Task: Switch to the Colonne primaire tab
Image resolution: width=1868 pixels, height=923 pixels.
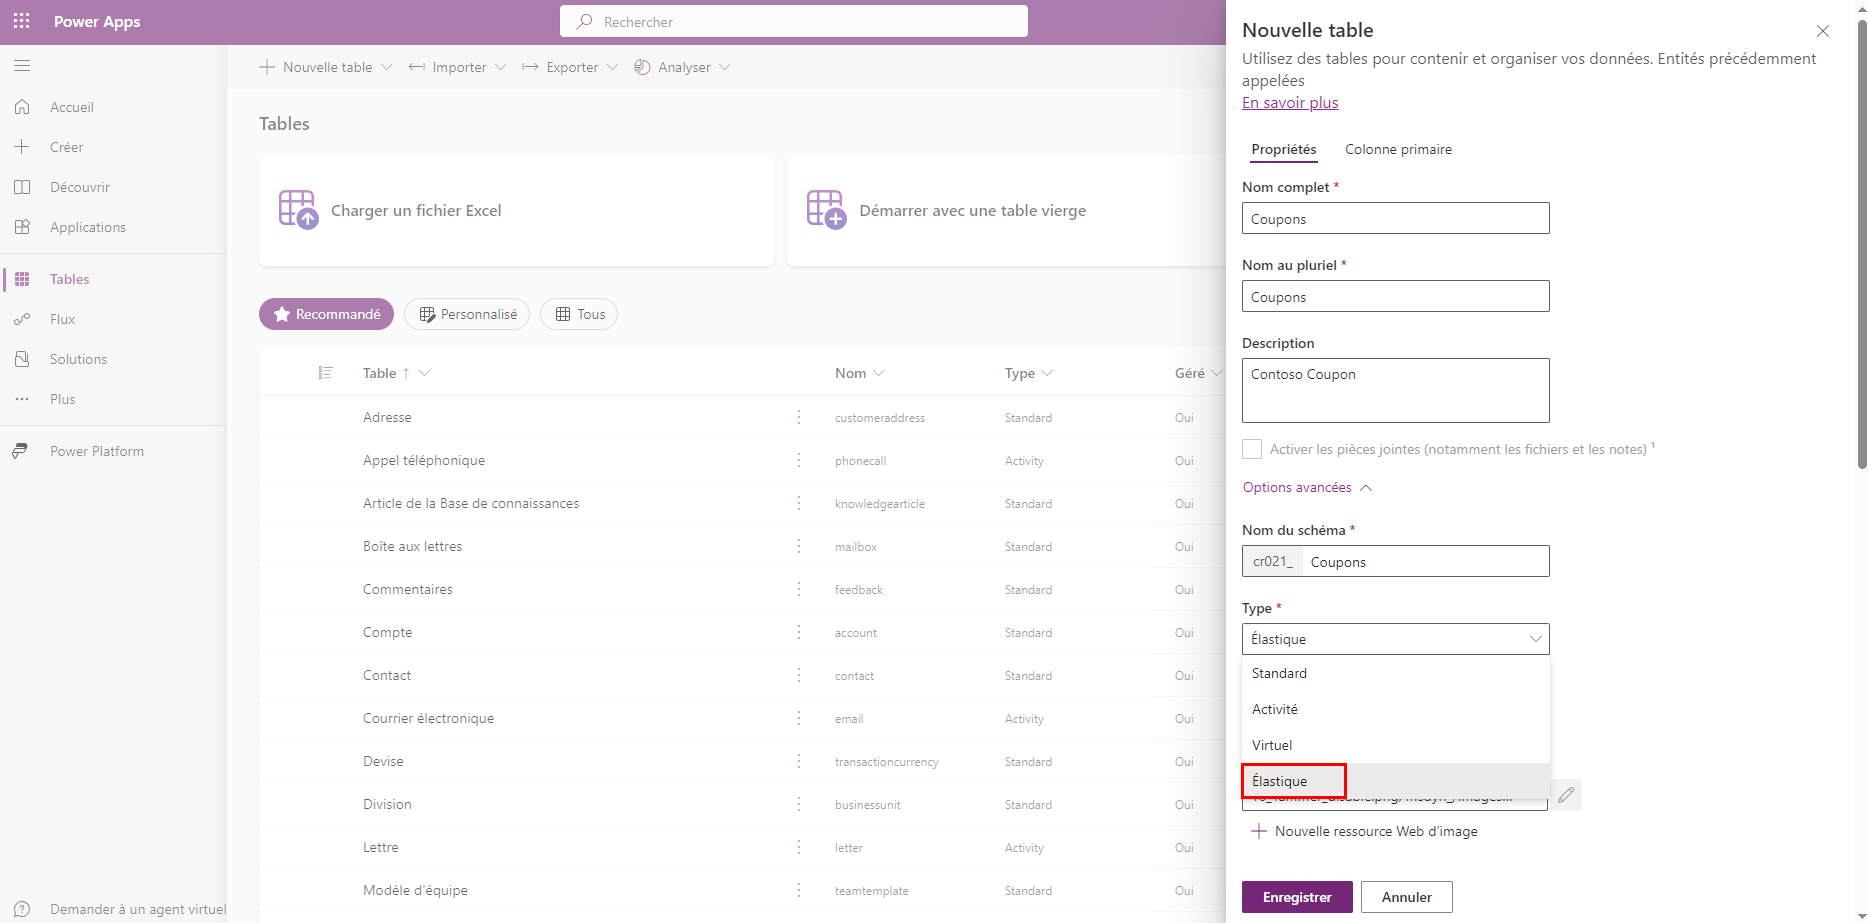Action: pos(1398,149)
